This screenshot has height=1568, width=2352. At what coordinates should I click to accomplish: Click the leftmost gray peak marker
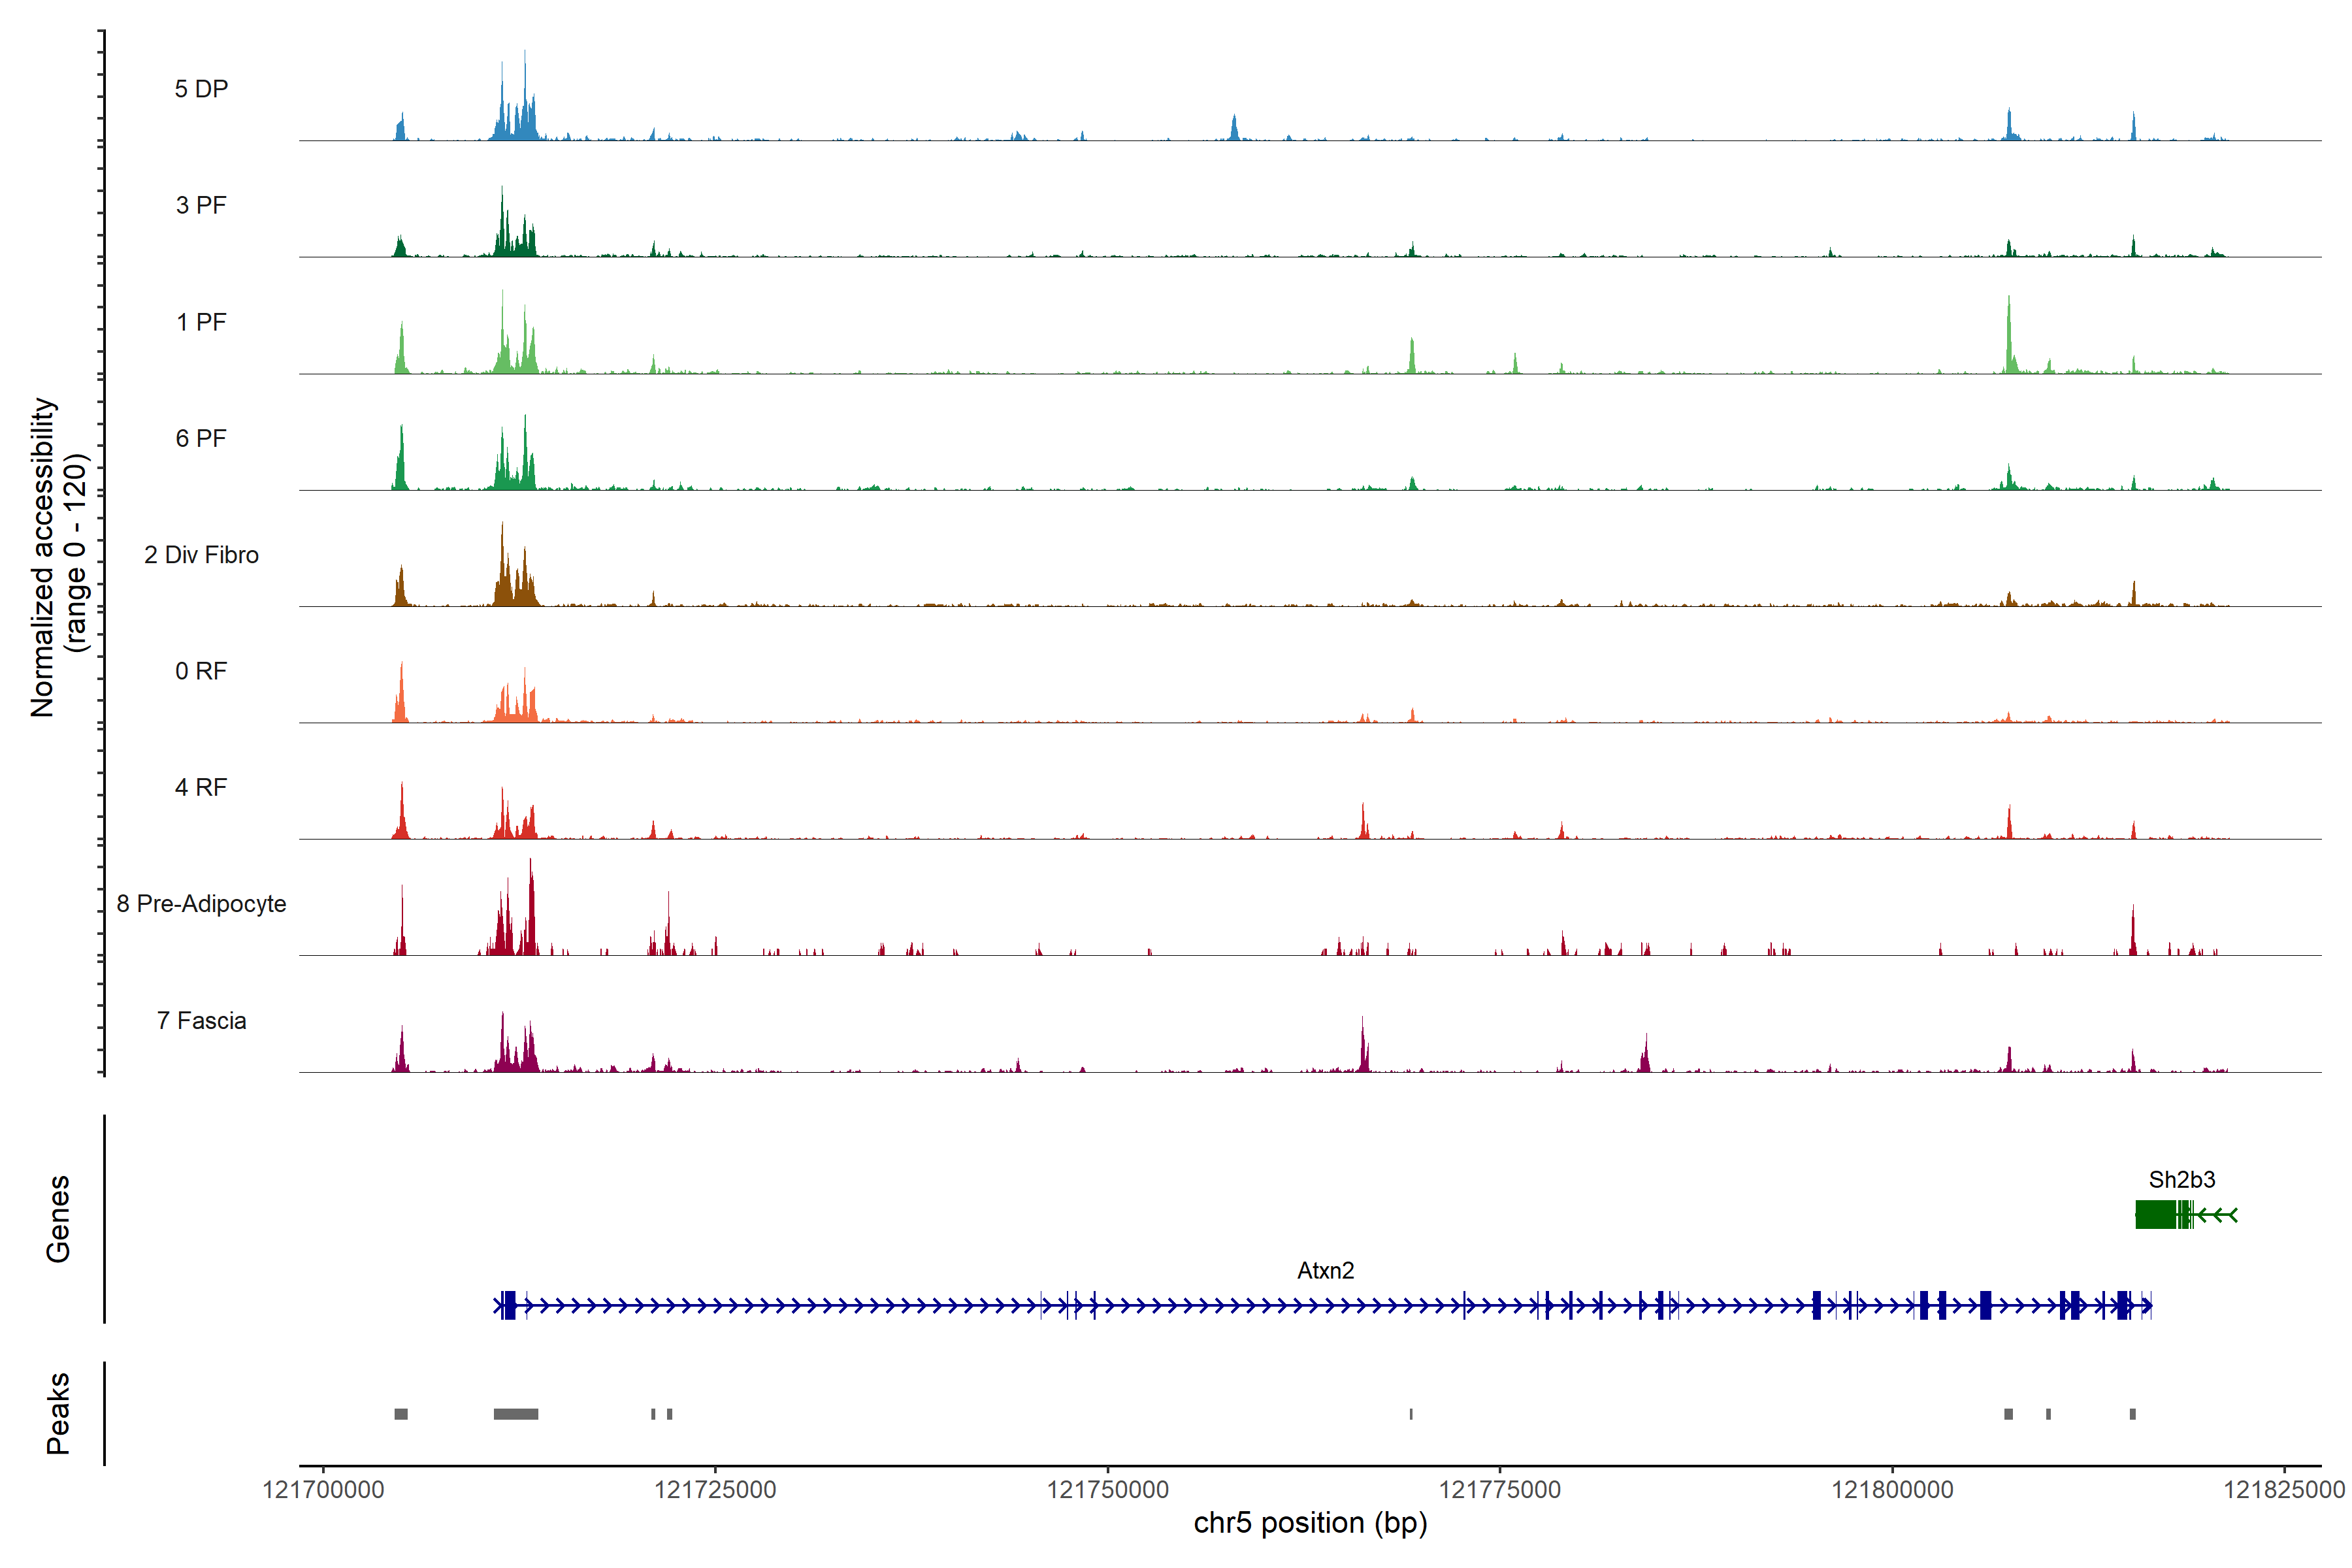point(401,1414)
